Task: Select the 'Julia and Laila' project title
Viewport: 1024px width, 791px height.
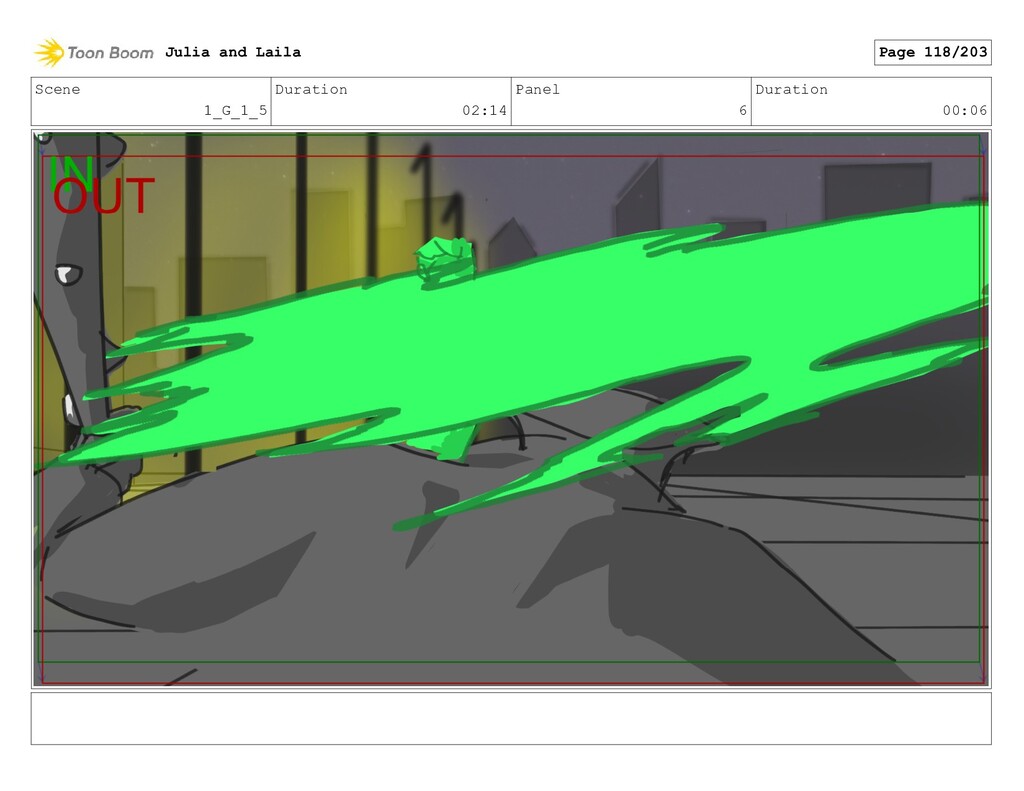Action: (x=233, y=52)
